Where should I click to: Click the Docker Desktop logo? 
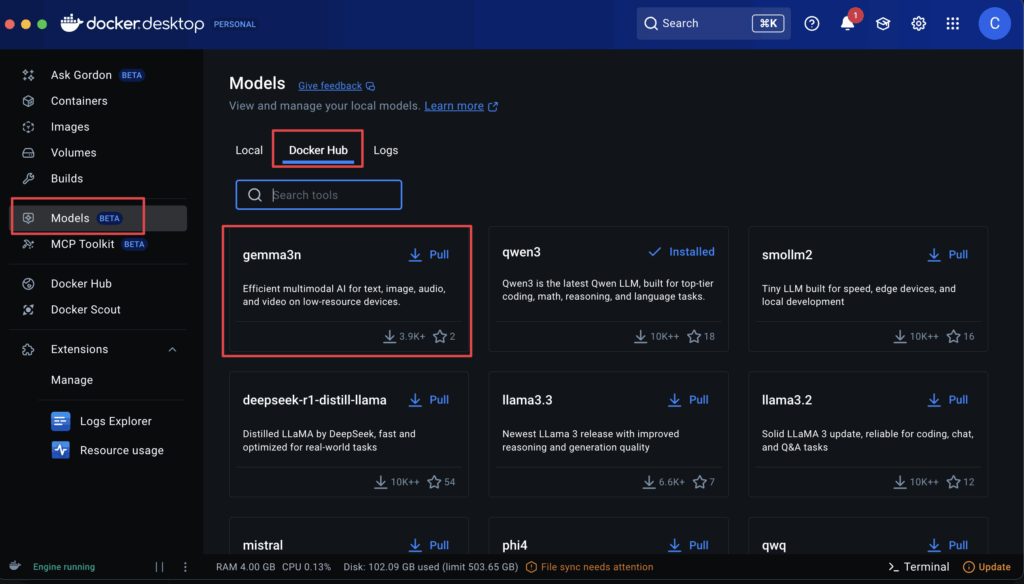click(133, 24)
